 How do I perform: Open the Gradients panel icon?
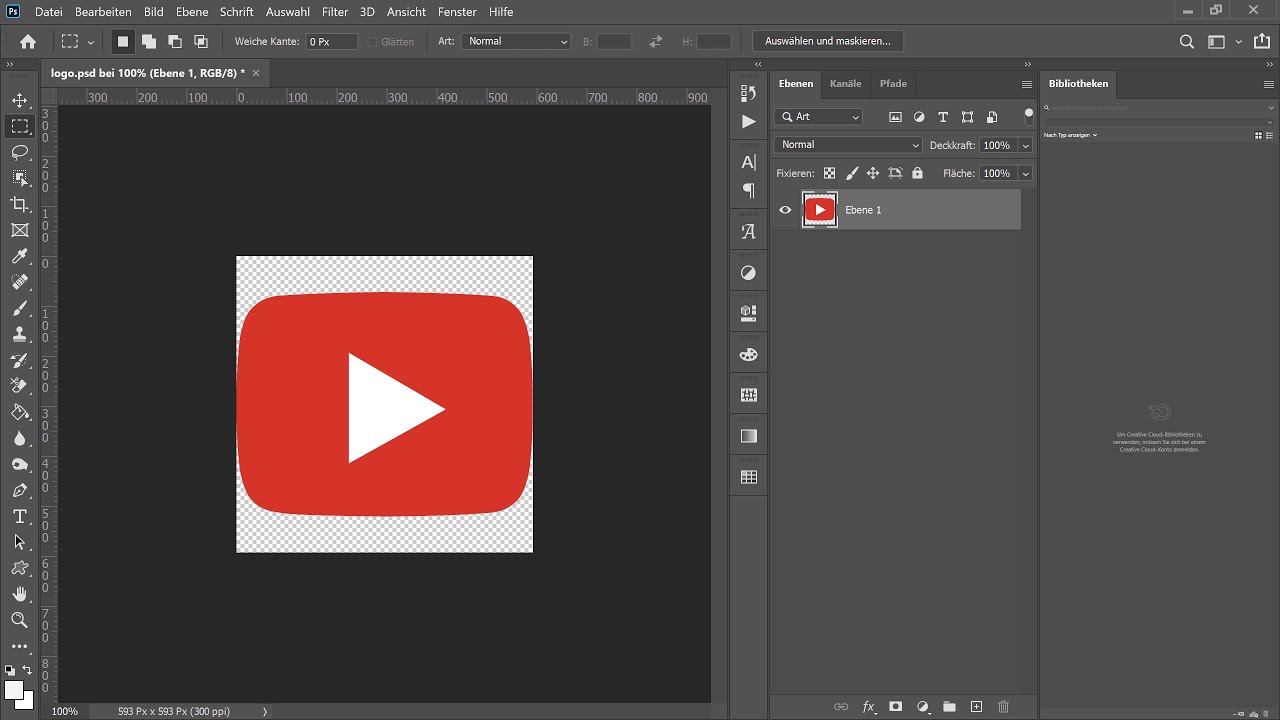tap(749, 436)
